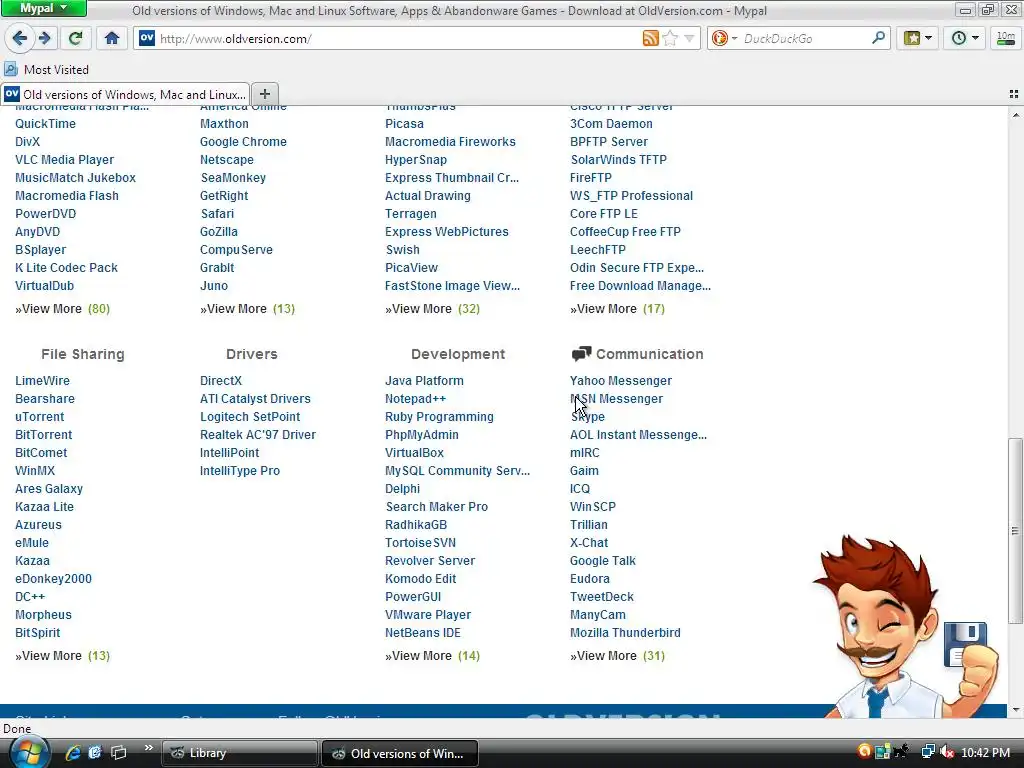Click the Development category heading
Image resolution: width=1024 pixels, height=768 pixels.
point(458,354)
